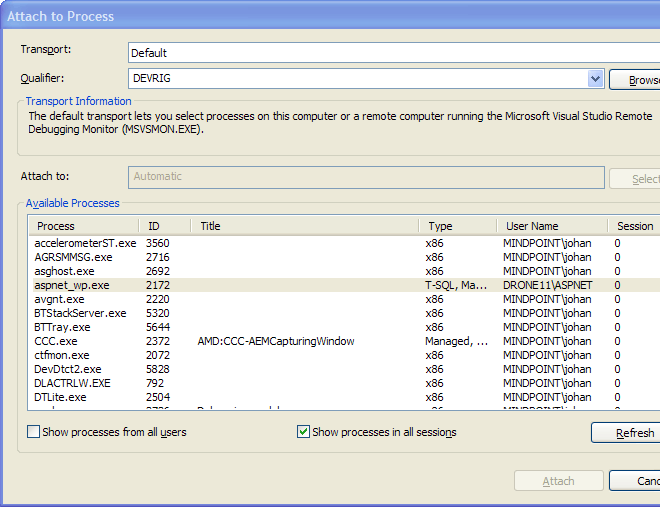
Task: Click process ID 2172
Action: [x=157, y=285]
